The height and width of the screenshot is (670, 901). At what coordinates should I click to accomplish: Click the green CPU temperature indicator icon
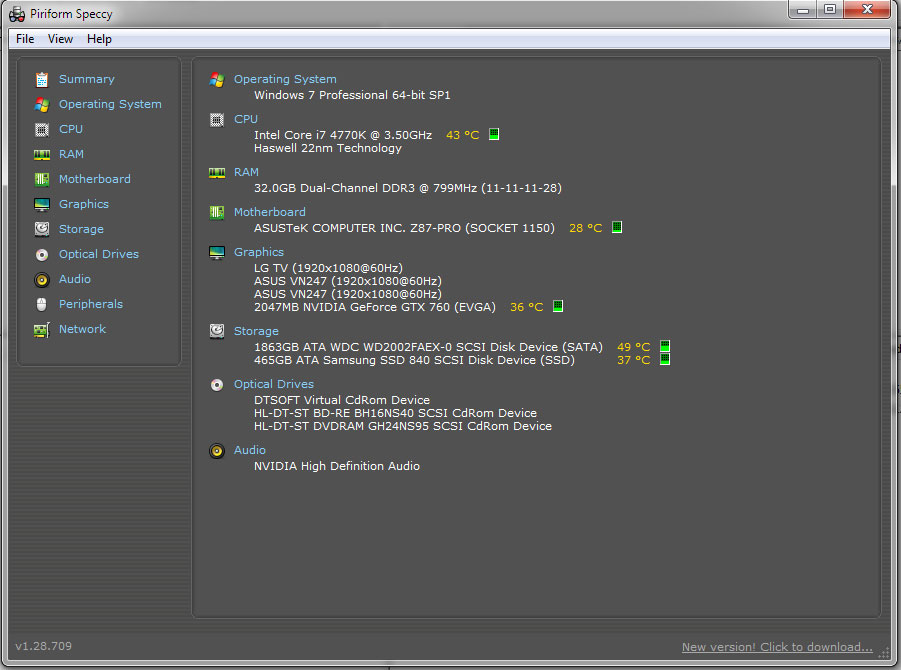click(494, 134)
